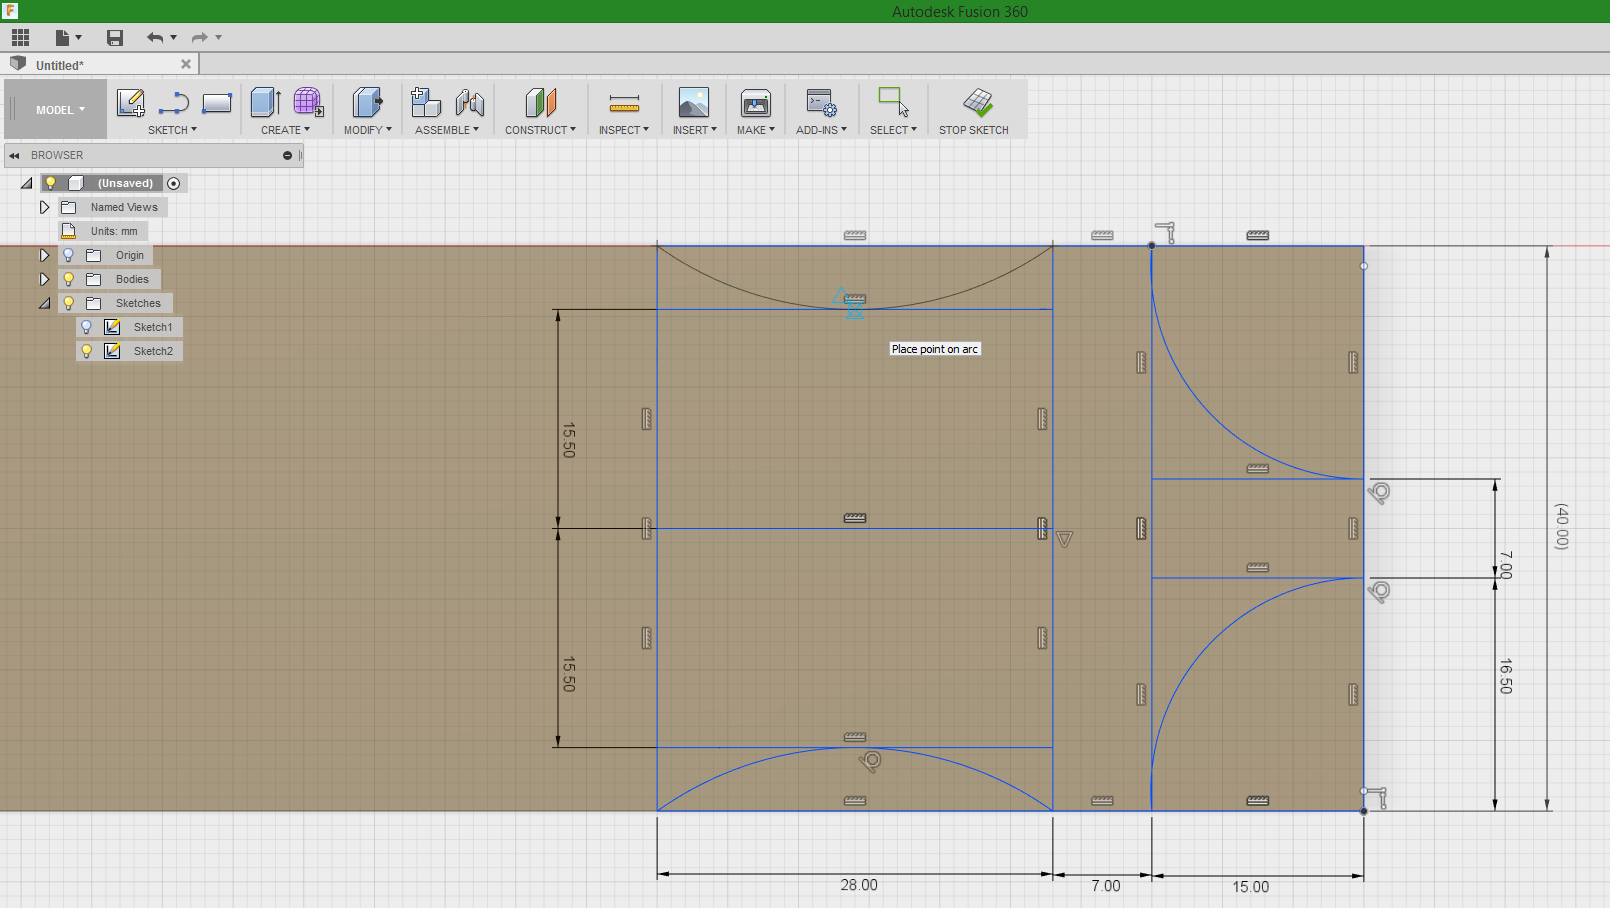Open the redo history dropdown arrow
This screenshot has width=1610, height=908.
coord(218,38)
